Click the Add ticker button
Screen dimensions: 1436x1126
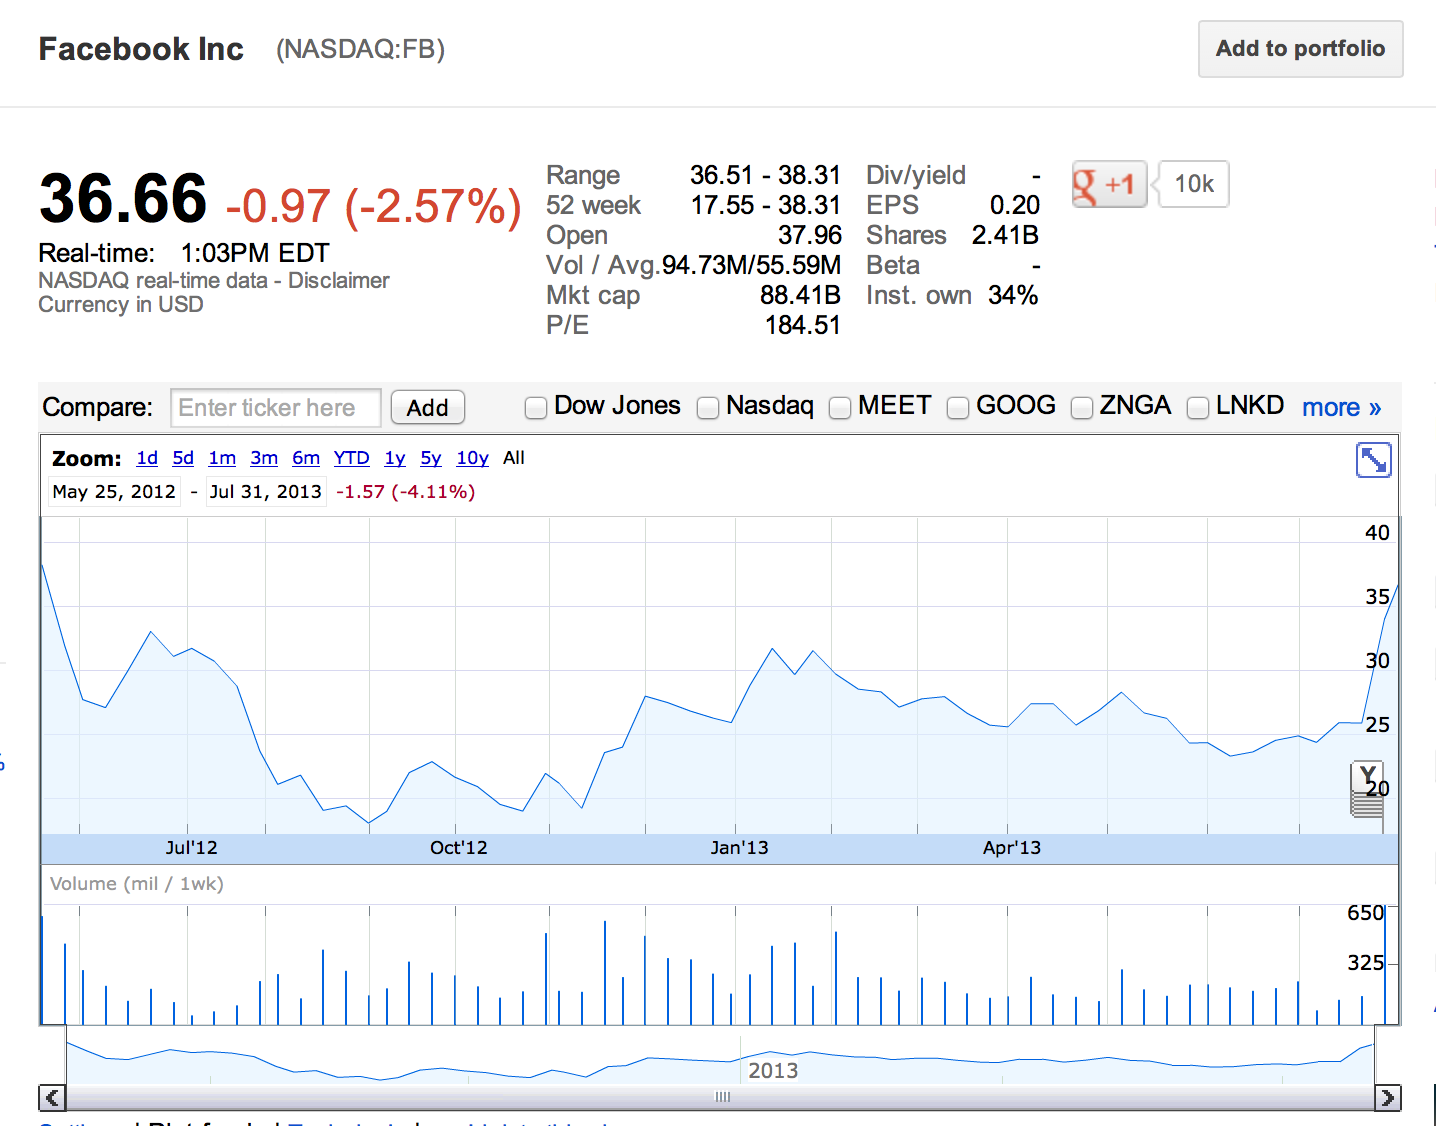[x=427, y=407]
